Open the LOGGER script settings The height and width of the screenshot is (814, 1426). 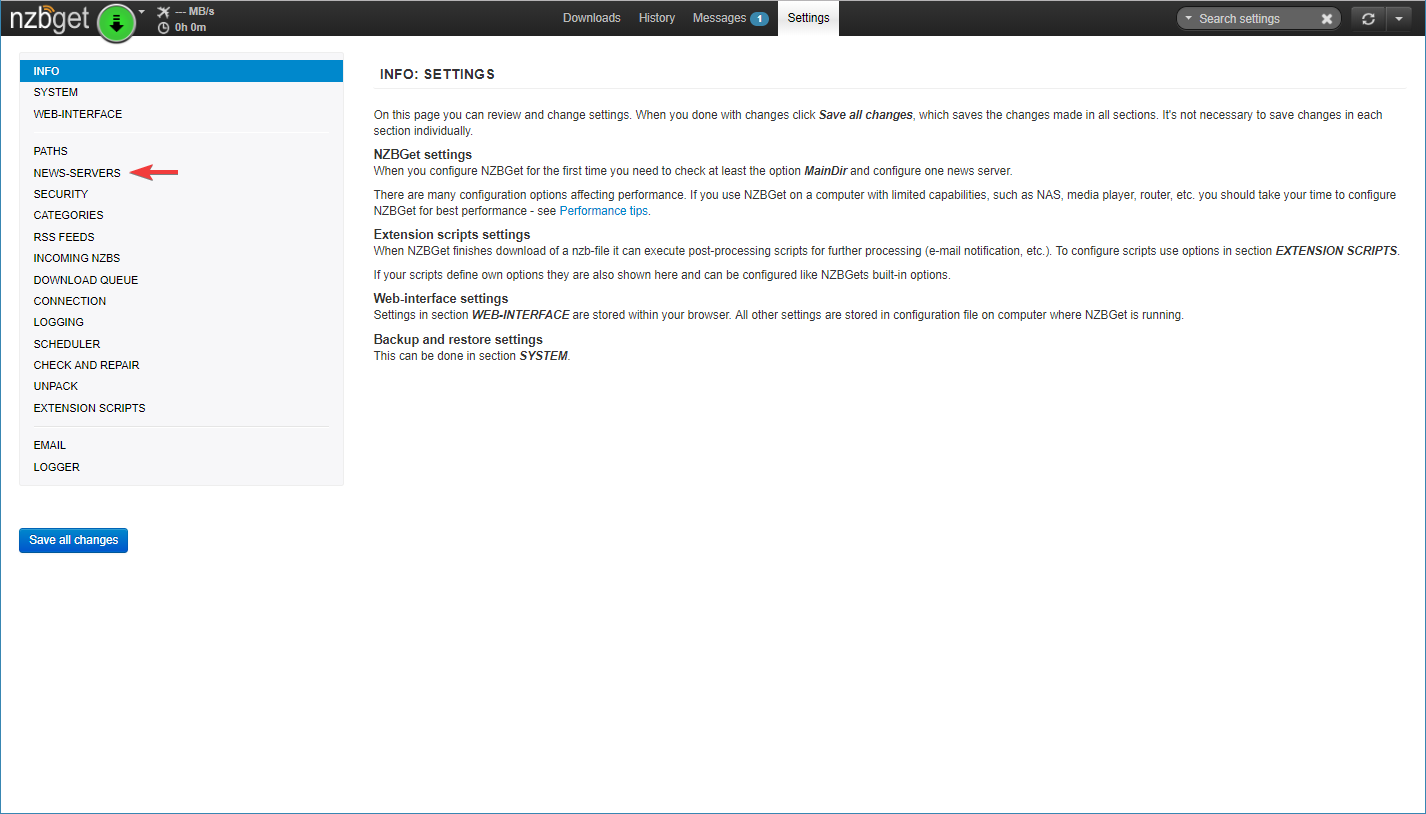pos(181,467)
